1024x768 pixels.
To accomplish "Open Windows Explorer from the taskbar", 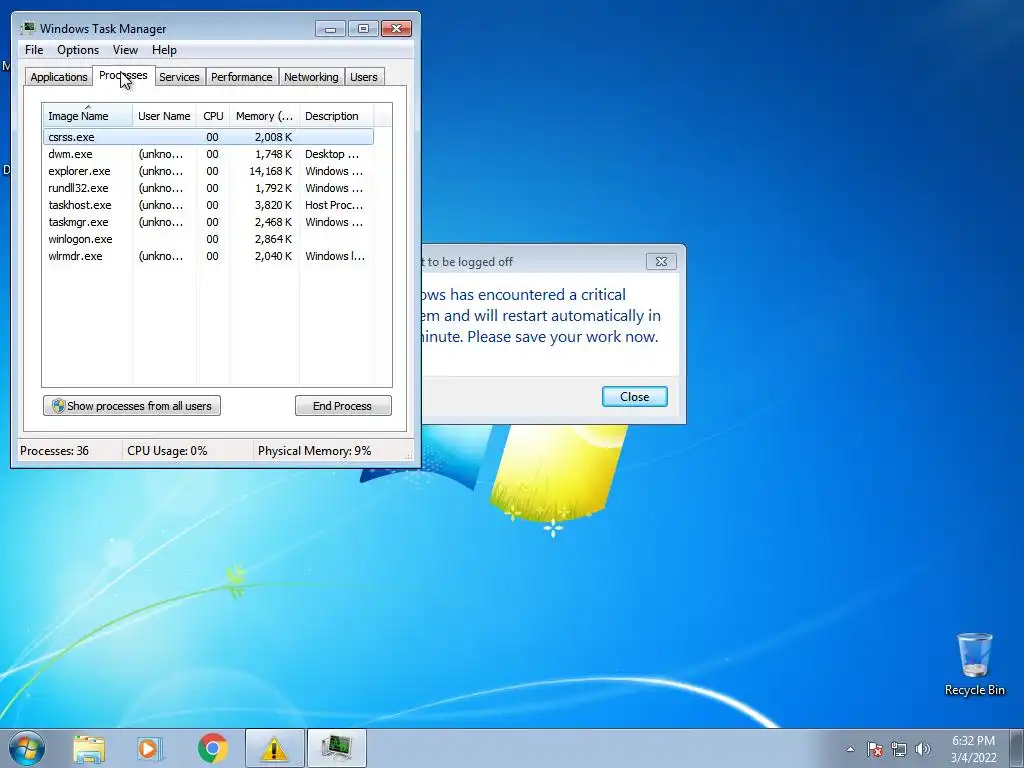I will click(89, 748).
